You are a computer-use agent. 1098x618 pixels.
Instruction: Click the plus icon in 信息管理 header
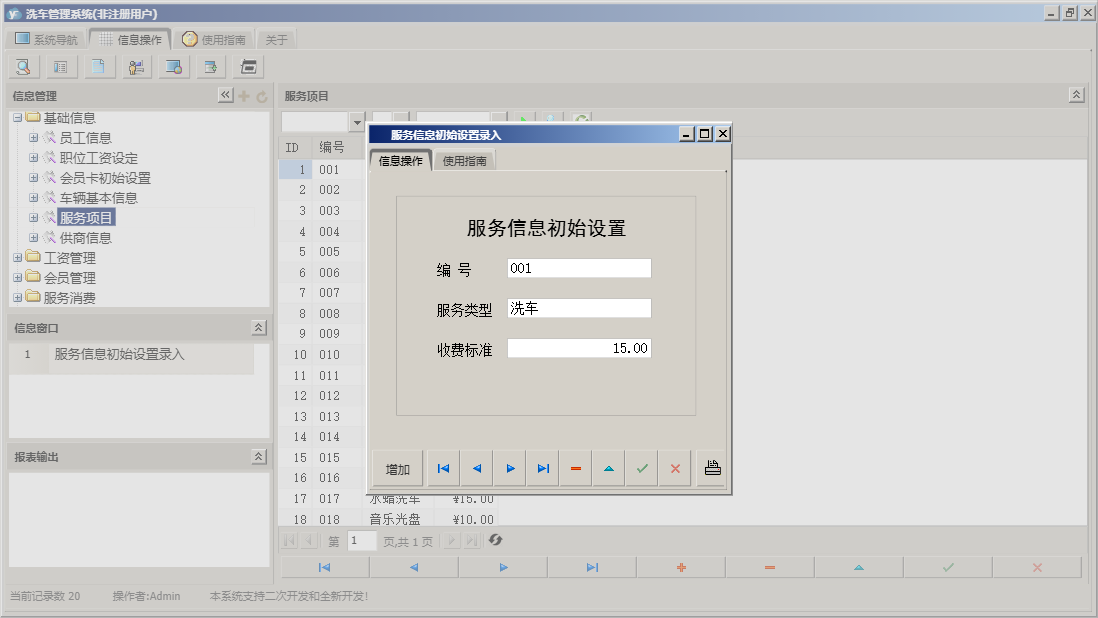coord(244,96)
